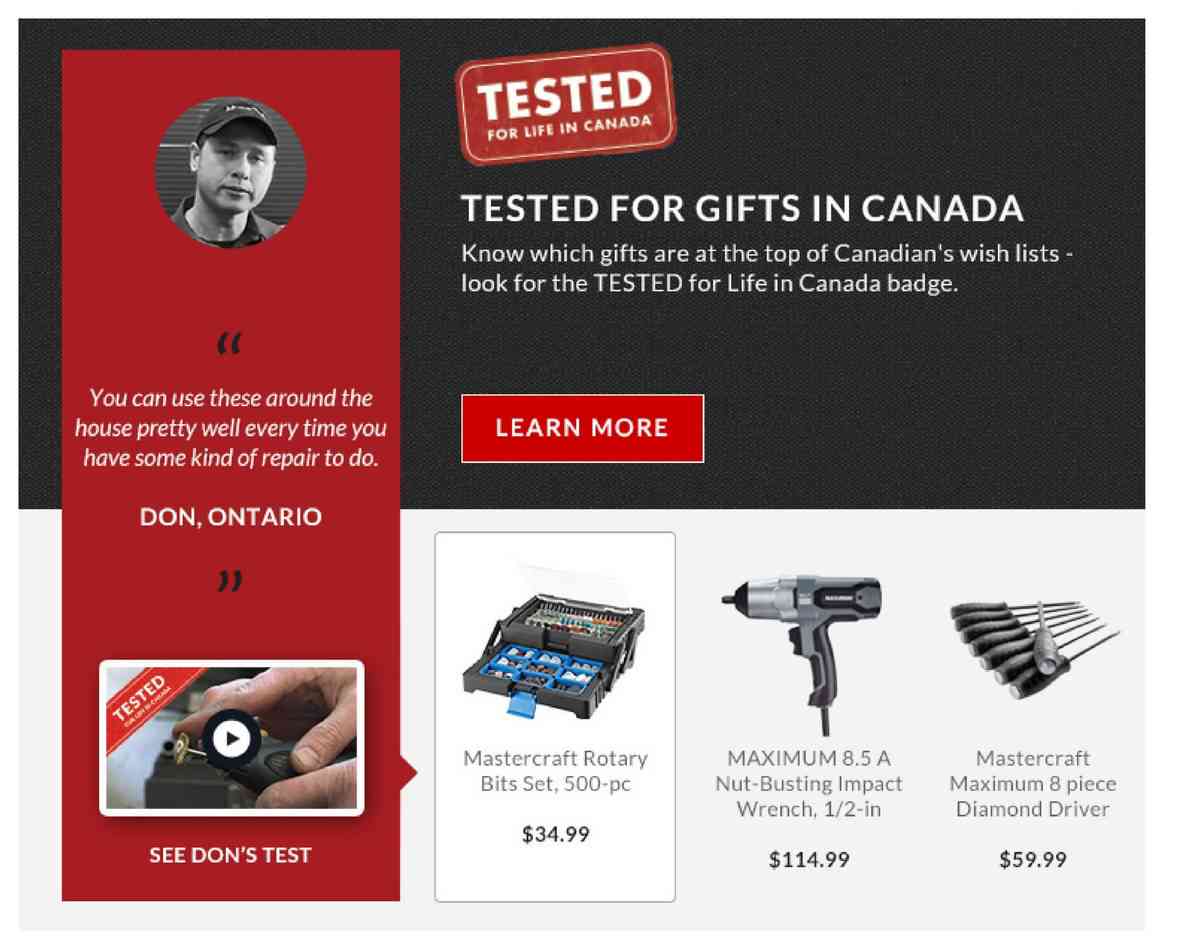
Task: Play Don's test video
Action: pos(231,739)
